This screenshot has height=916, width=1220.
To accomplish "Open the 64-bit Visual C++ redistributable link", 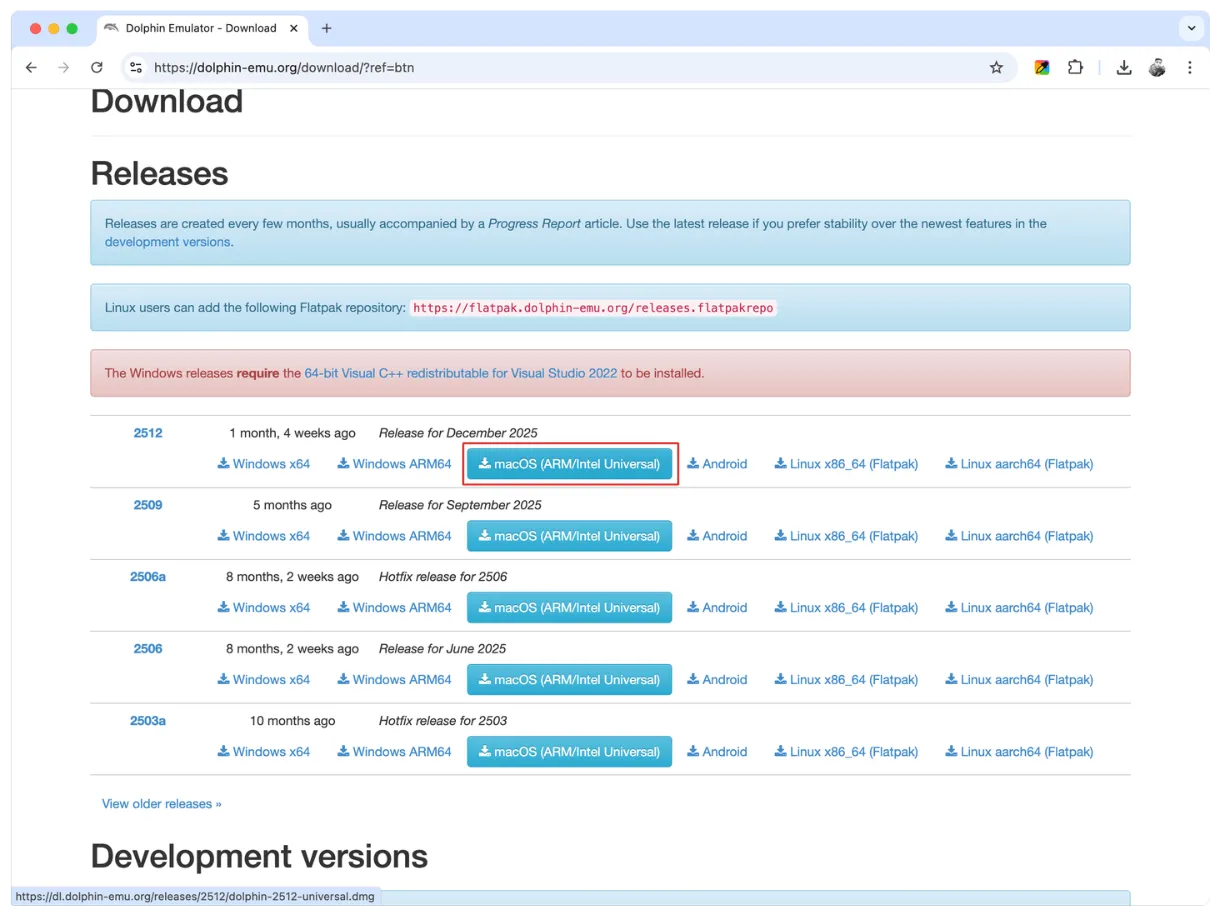I will tap(460, 373).
